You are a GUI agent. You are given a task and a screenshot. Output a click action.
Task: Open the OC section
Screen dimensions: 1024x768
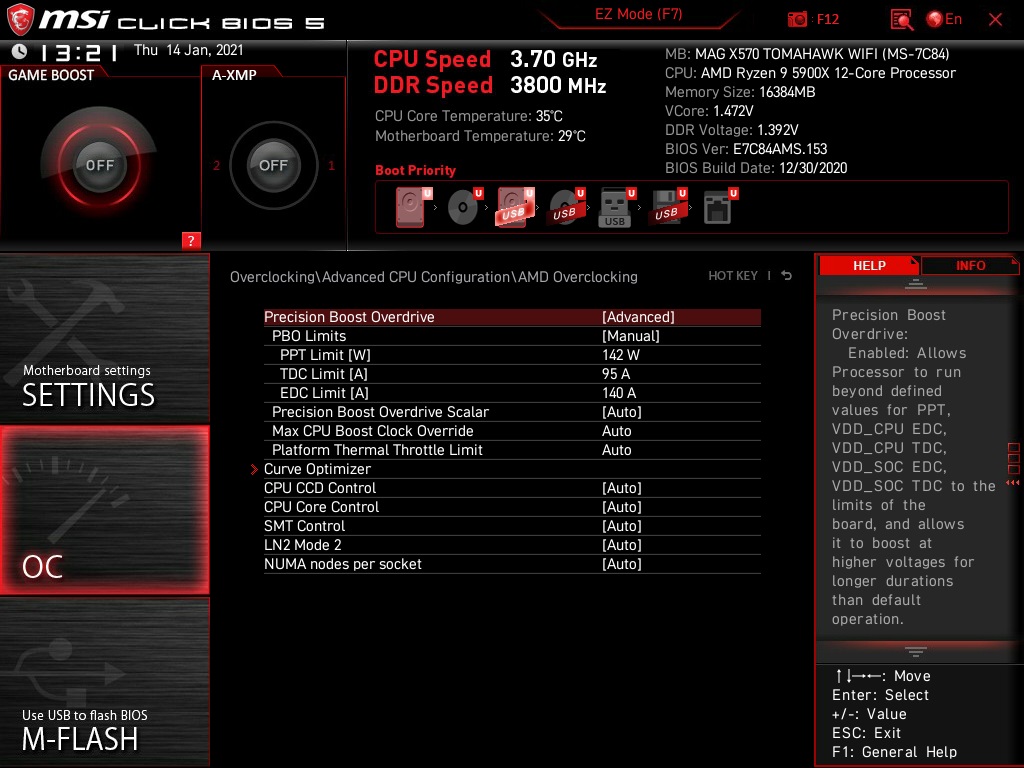pos(104,510)
